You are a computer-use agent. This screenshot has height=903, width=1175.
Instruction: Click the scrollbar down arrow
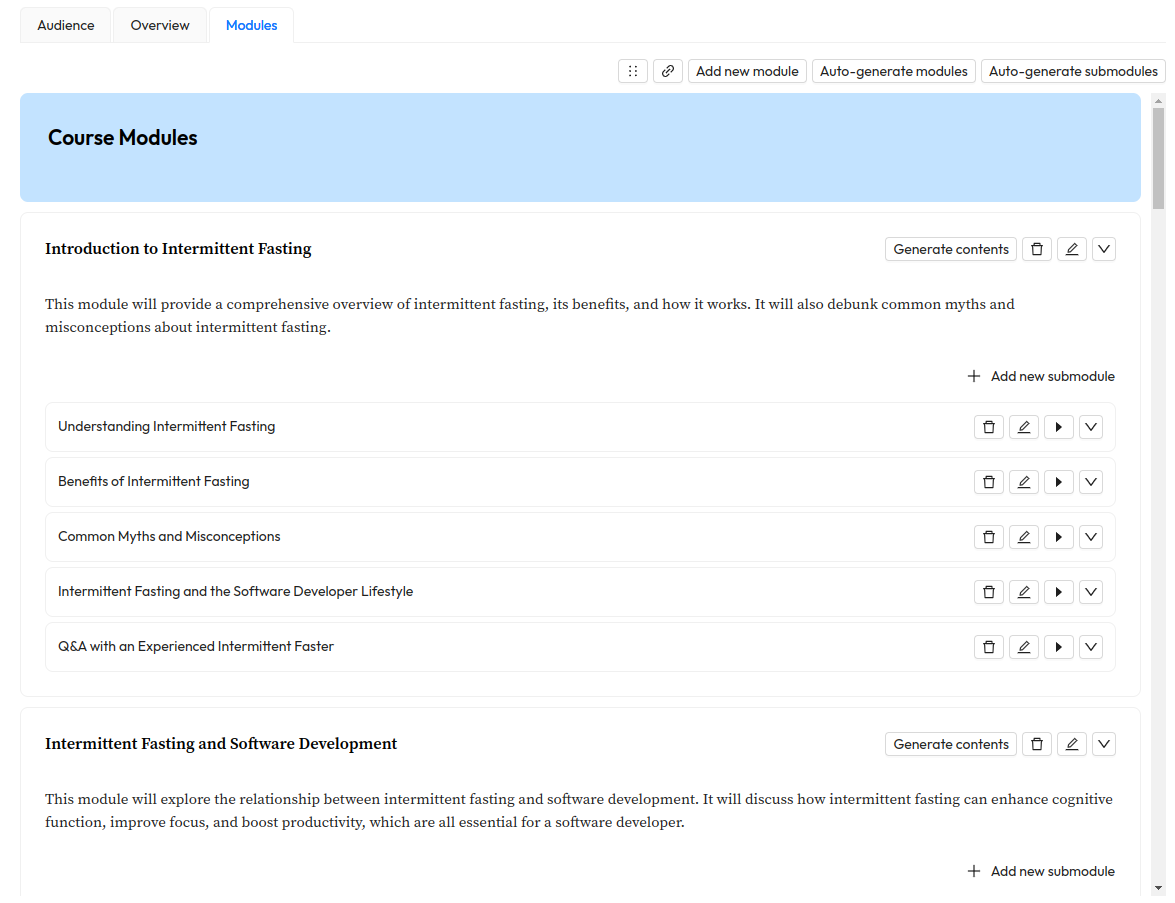point(1159,888)
